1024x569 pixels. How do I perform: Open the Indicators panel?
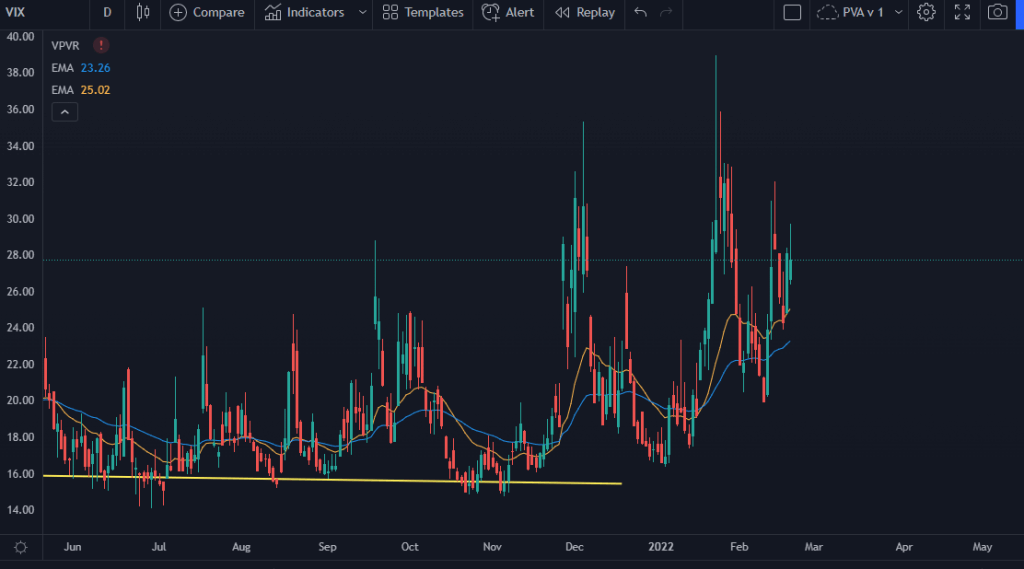[304, 12]
